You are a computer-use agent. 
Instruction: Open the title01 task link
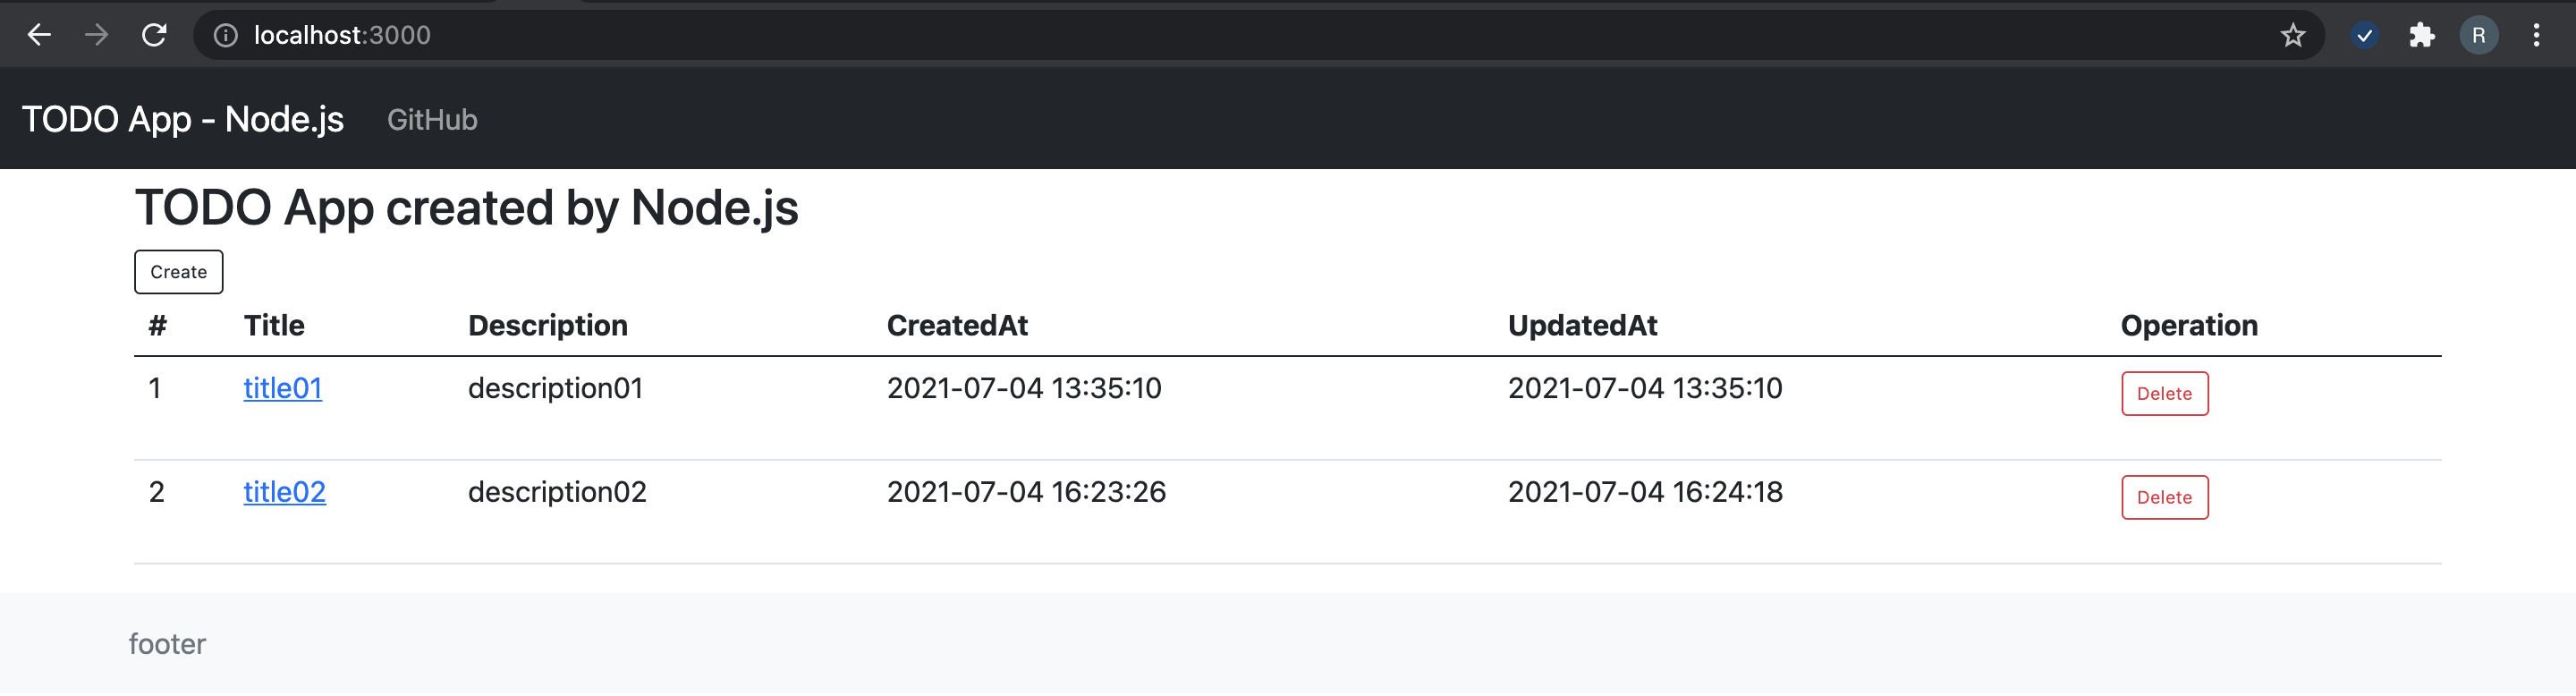[x=283, y=388]
